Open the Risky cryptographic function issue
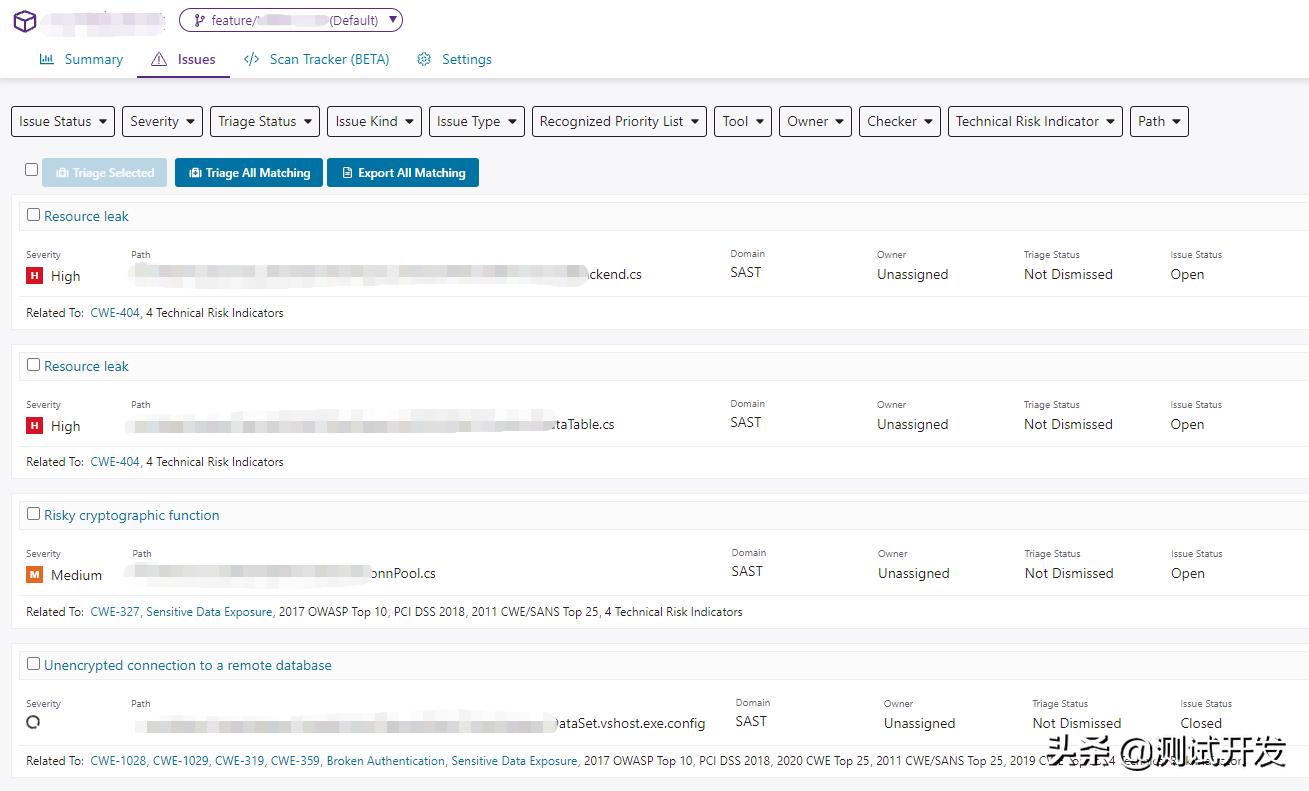Viewport: 1309px width, 791px height. (132, 515)
